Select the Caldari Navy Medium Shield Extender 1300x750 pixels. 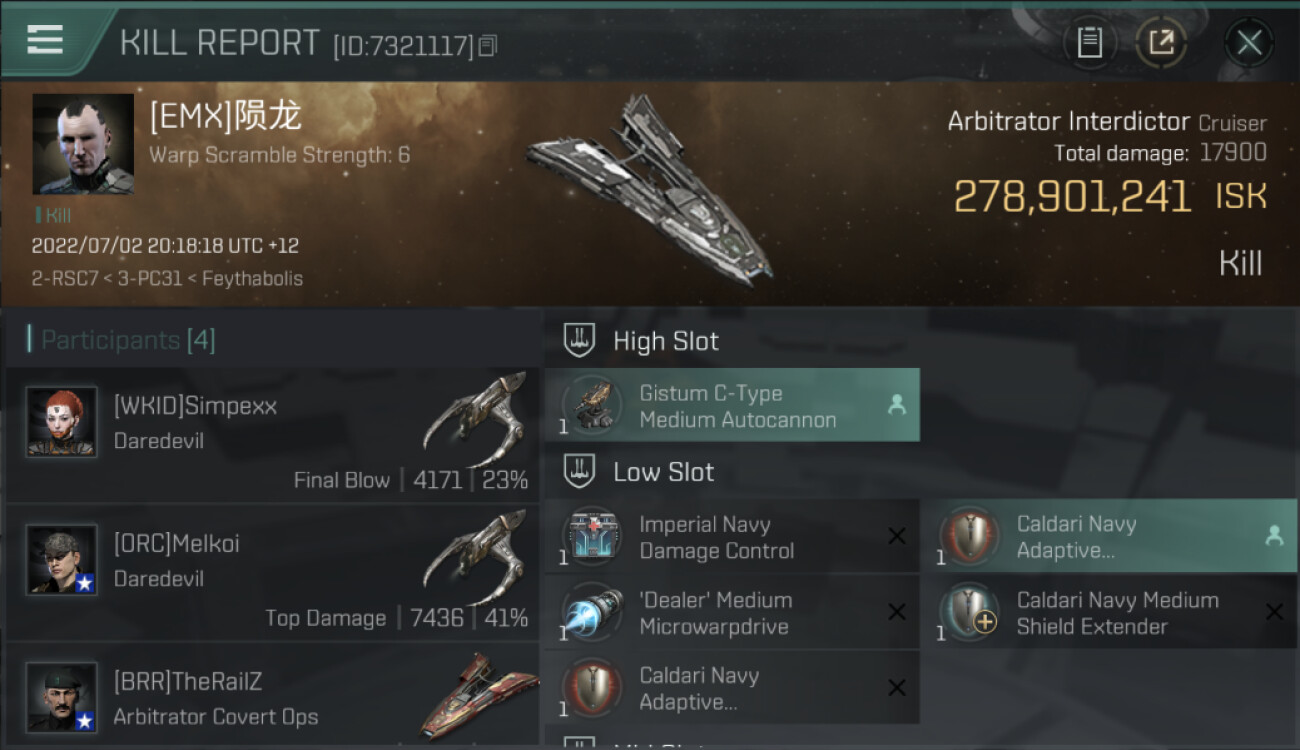coord(1109,613)
